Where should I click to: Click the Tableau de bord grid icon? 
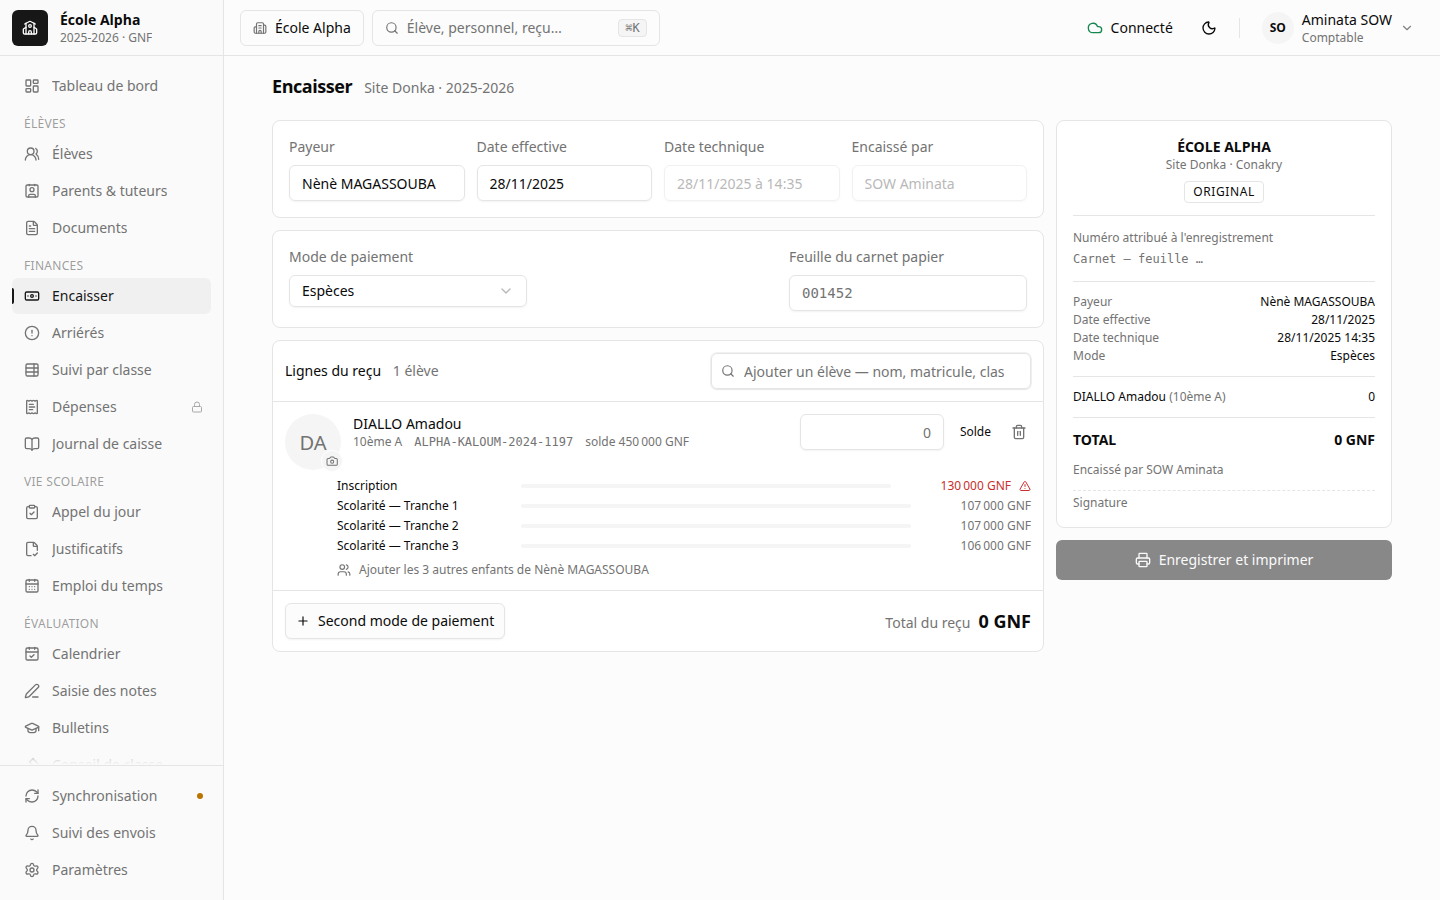(32, 86)
